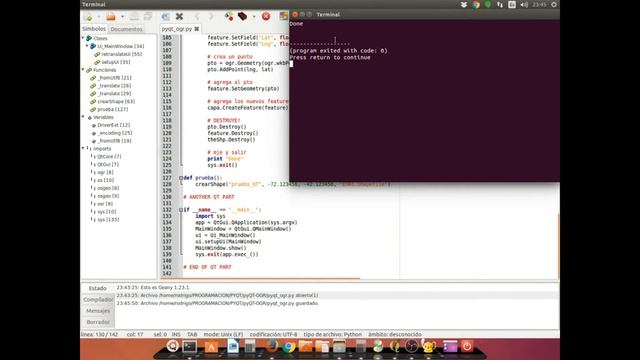Switch to the Símbolos sidebar tab

coord(94,29)
